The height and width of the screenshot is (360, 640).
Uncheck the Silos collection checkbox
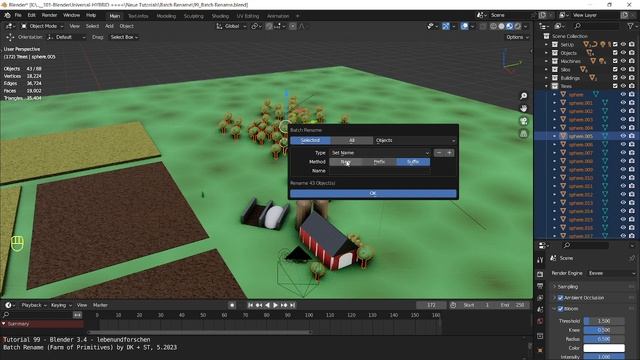(615, 69)
